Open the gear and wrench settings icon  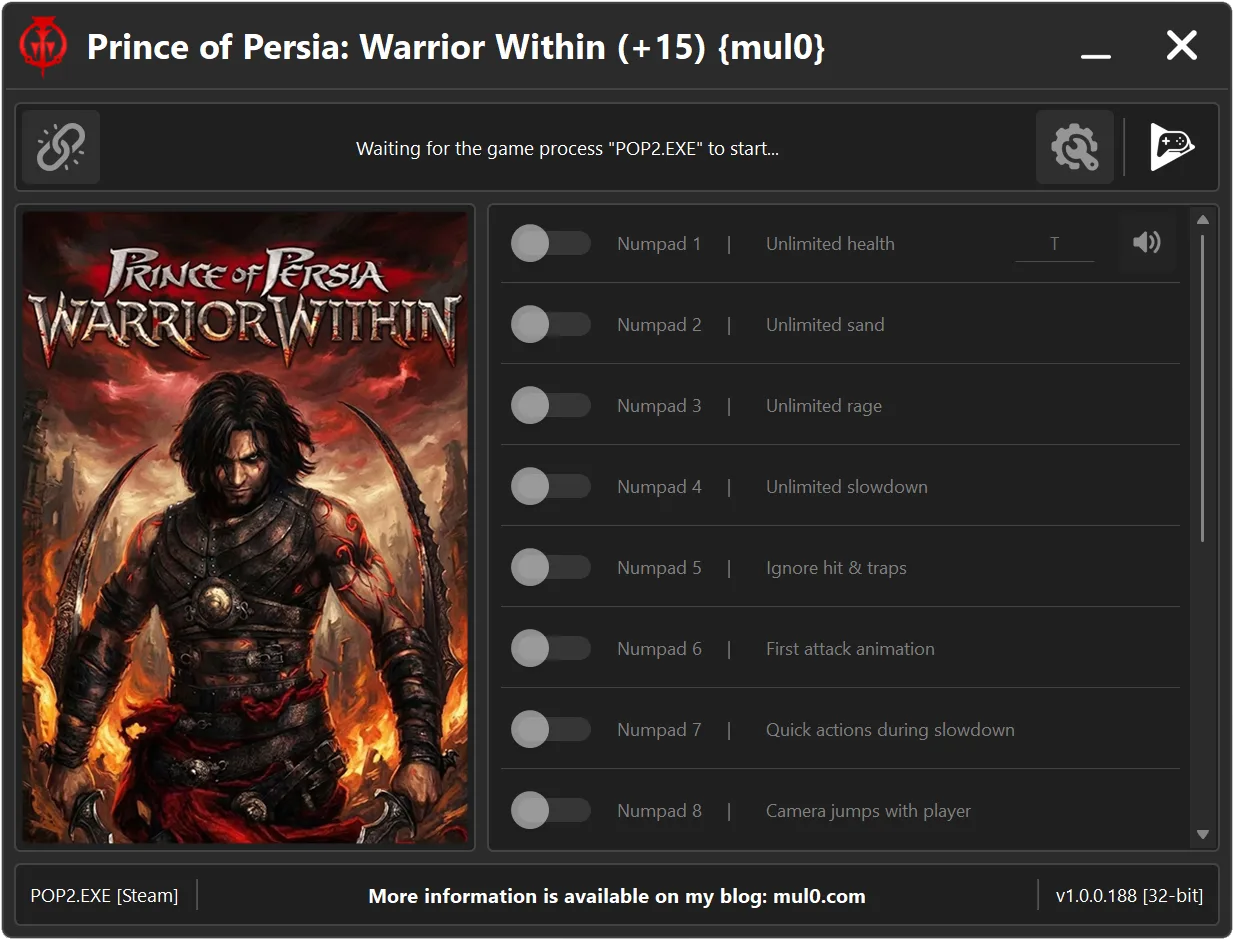pyautogui.click(x=1075, y=148)
